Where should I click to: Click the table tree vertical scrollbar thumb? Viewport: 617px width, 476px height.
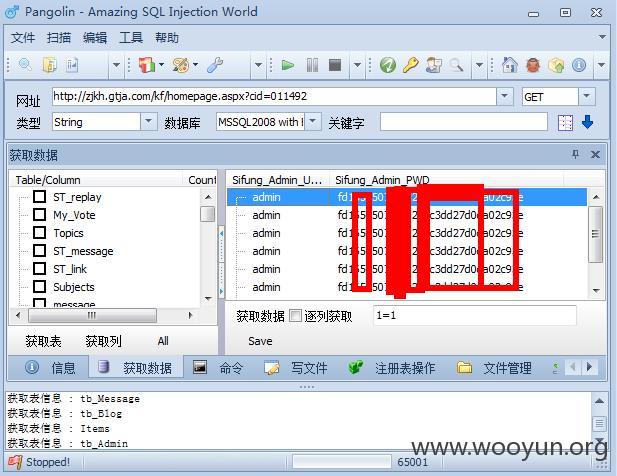[208, 214]
